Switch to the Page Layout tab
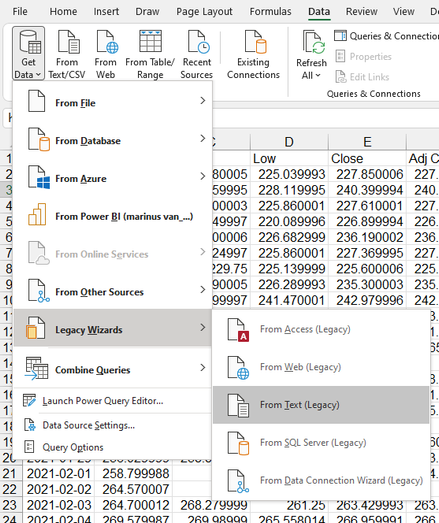Image resolution: width=439 pixels, height=523 pixels. click(x=204, y=11)
